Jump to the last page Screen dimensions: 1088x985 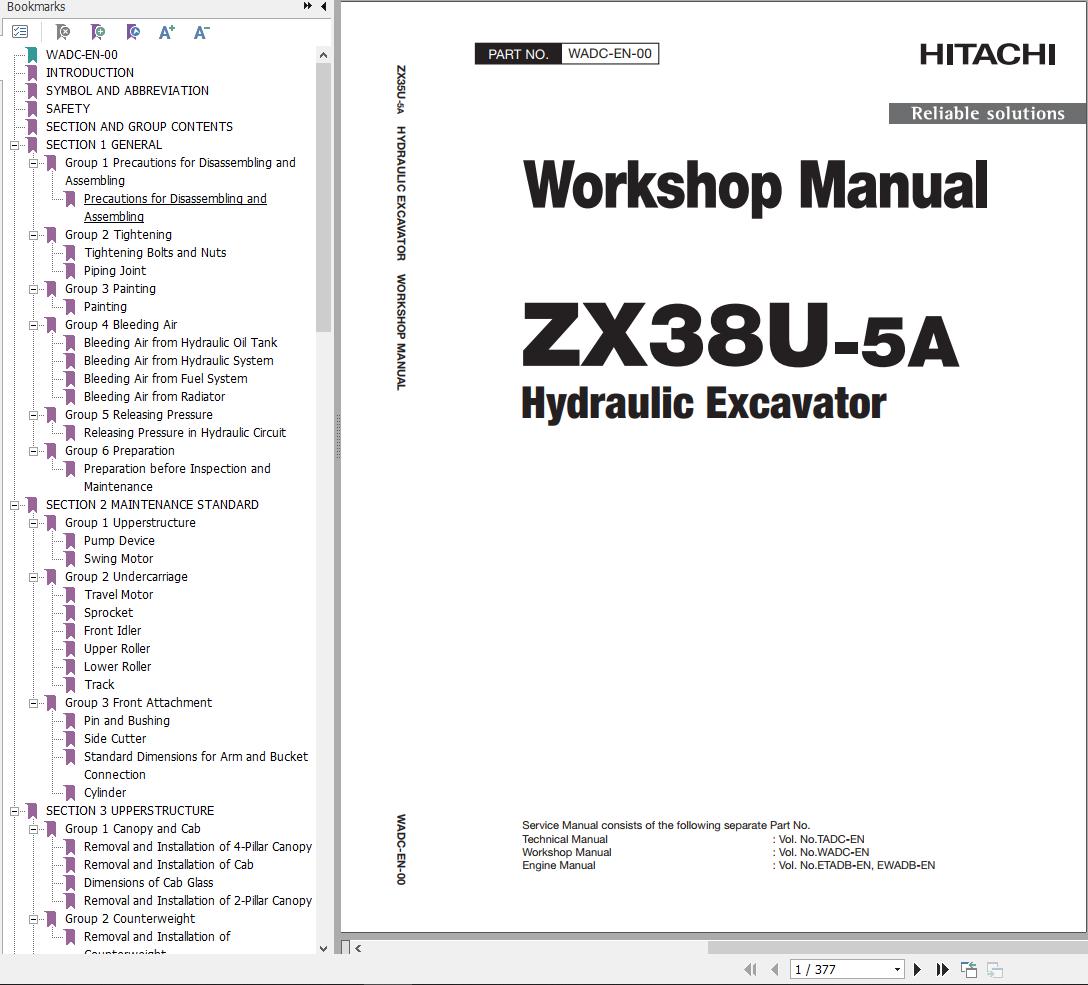[x=942, y=969]
